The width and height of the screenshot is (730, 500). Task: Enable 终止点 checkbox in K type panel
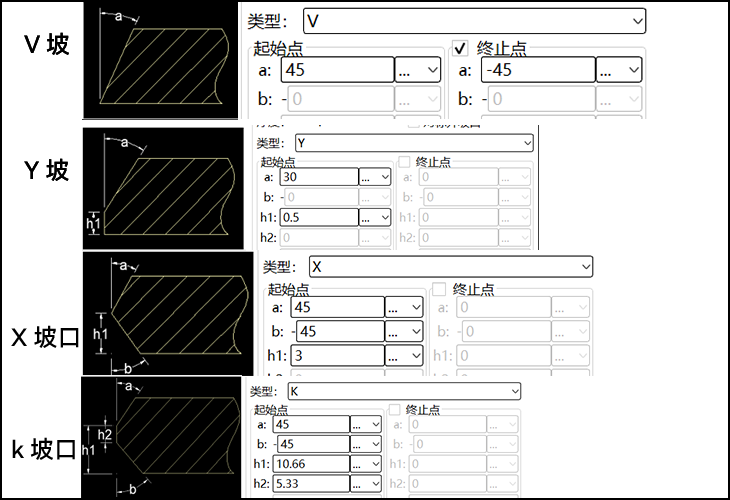(x=393, y=410)
